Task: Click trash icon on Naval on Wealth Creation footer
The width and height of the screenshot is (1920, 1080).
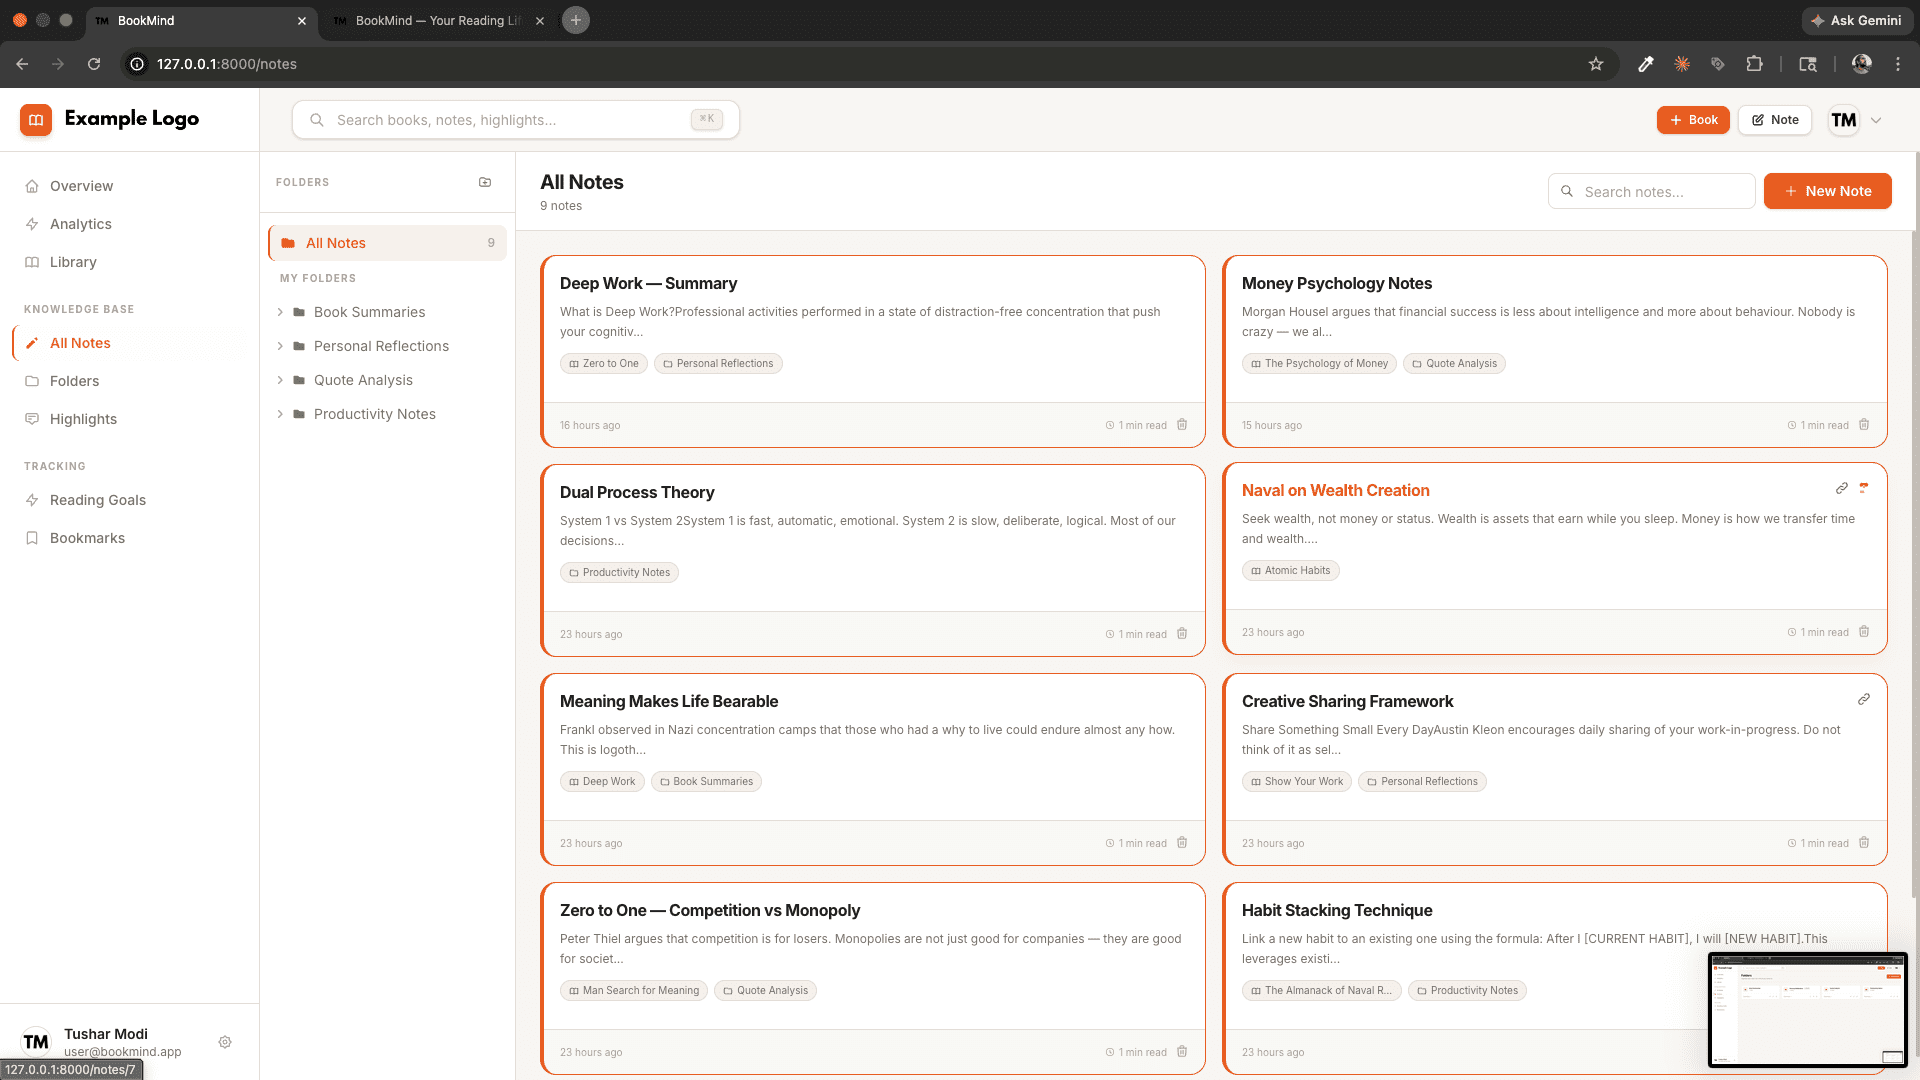Action: click(1864, 632)
